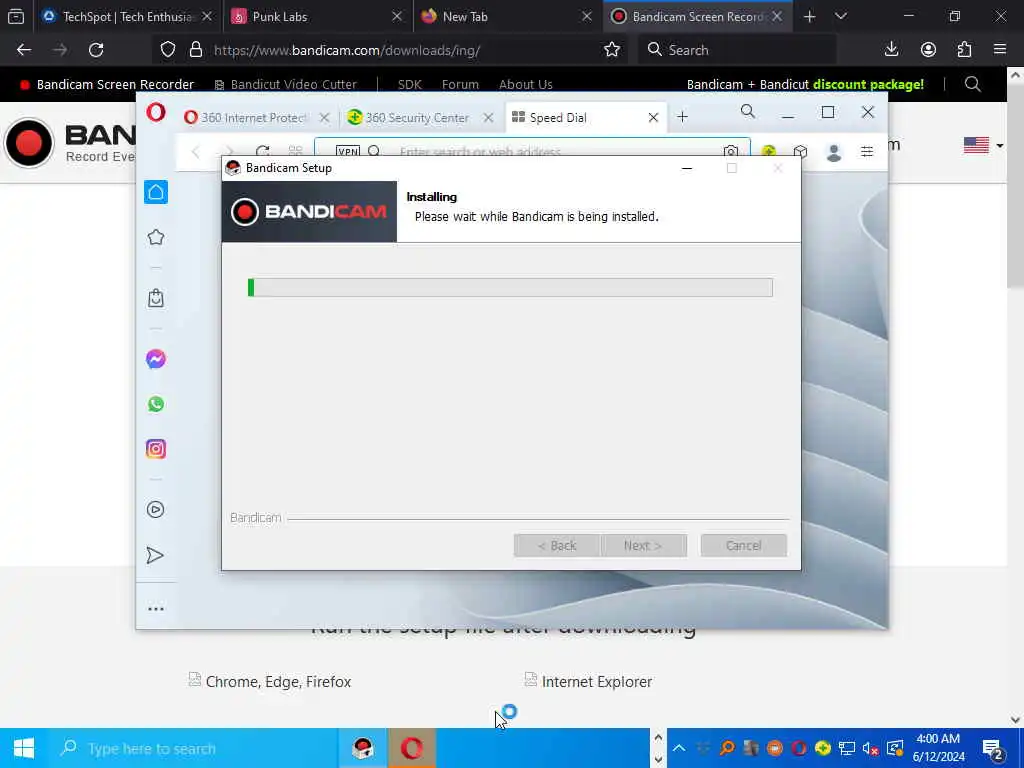This screenshot has width=1024, height=768.
Task: Click Firefox shield tracking protection icon
Action: click(x=168, y=50)
